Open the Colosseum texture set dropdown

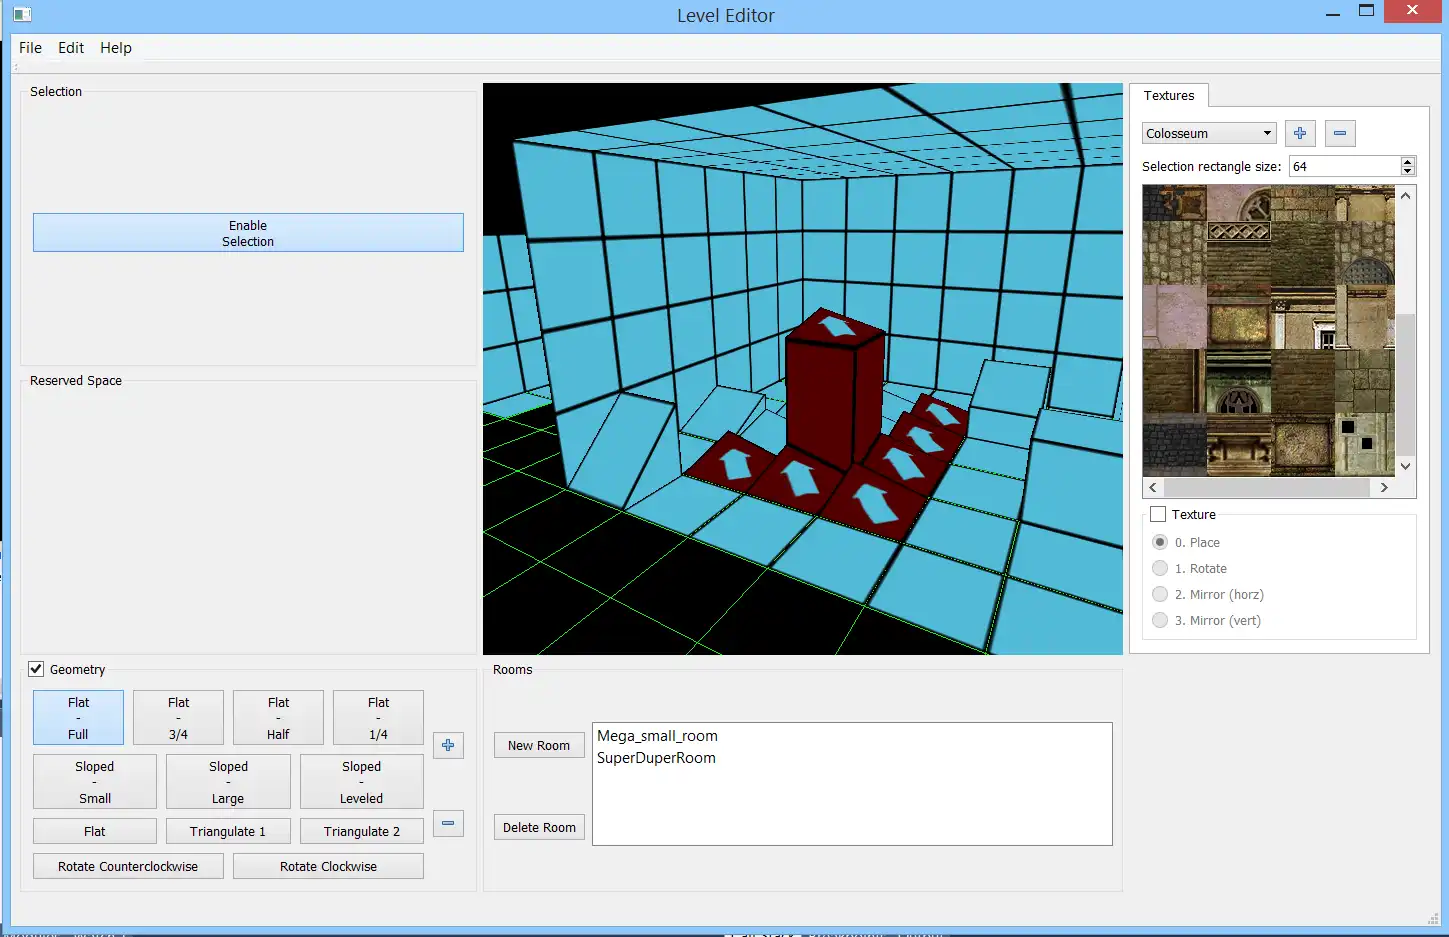(x=1208, y=133)
